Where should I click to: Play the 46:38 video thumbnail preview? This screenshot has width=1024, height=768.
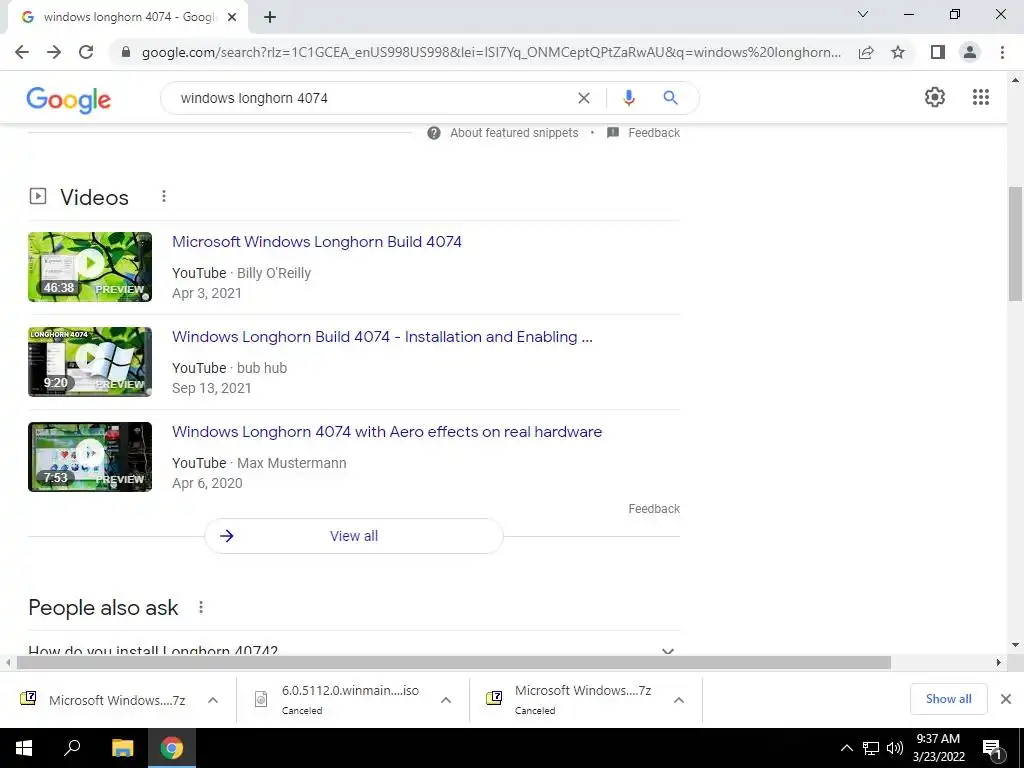coord(90,266)
